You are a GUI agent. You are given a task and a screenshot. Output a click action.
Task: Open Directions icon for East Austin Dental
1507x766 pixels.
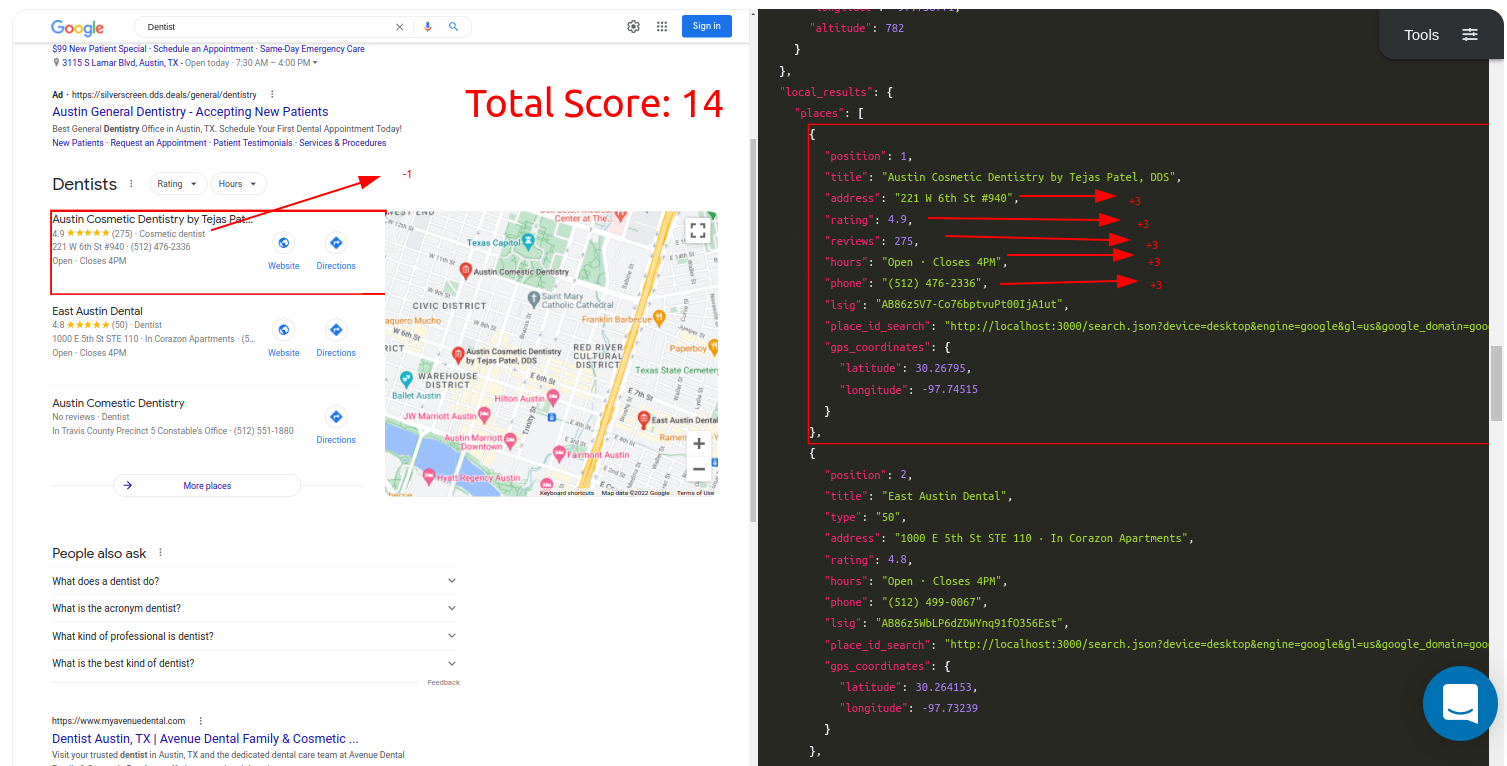tap(336, 330)
